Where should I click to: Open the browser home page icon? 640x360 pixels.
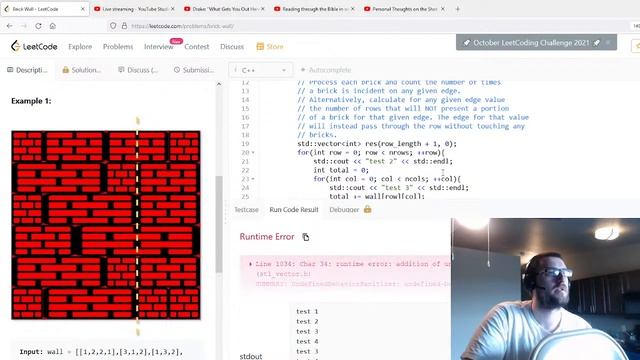click(x=53, y=26)
